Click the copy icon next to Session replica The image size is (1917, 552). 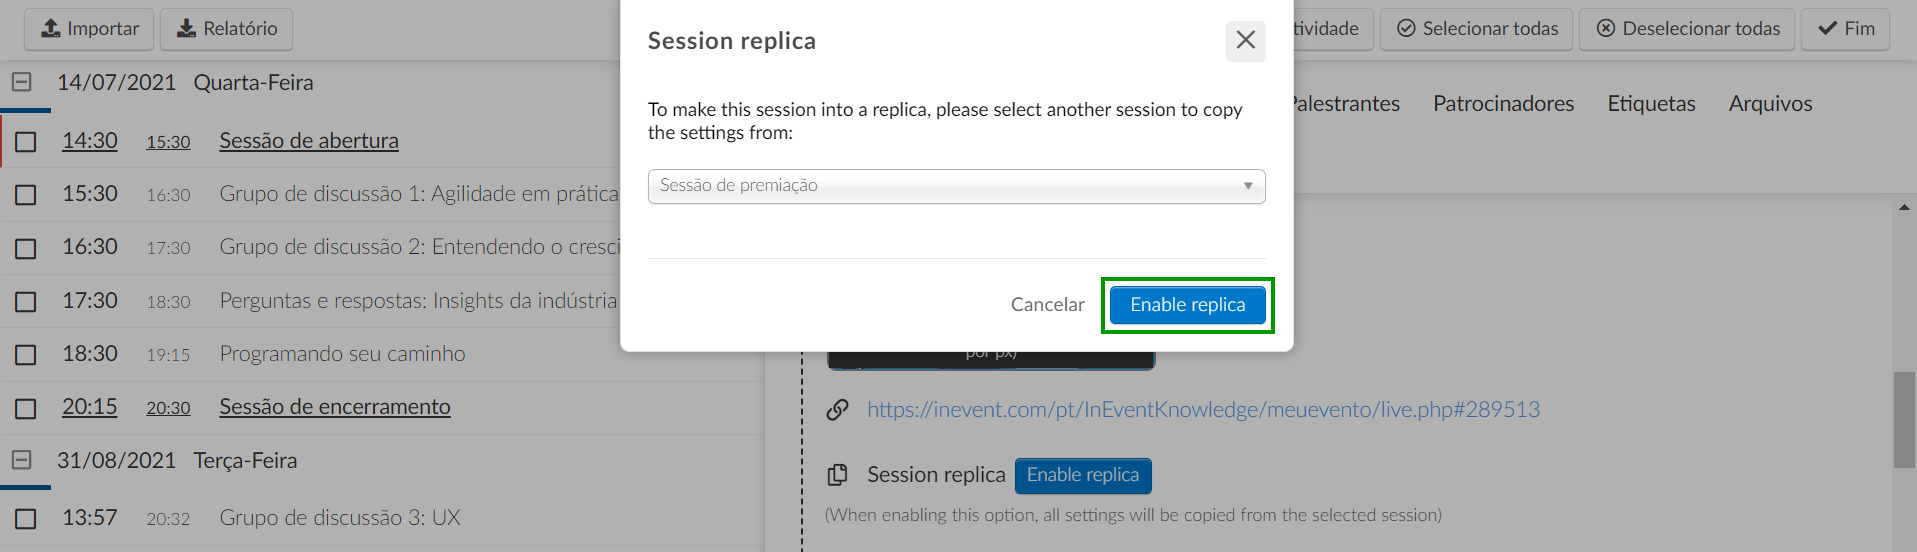[838, 475]
